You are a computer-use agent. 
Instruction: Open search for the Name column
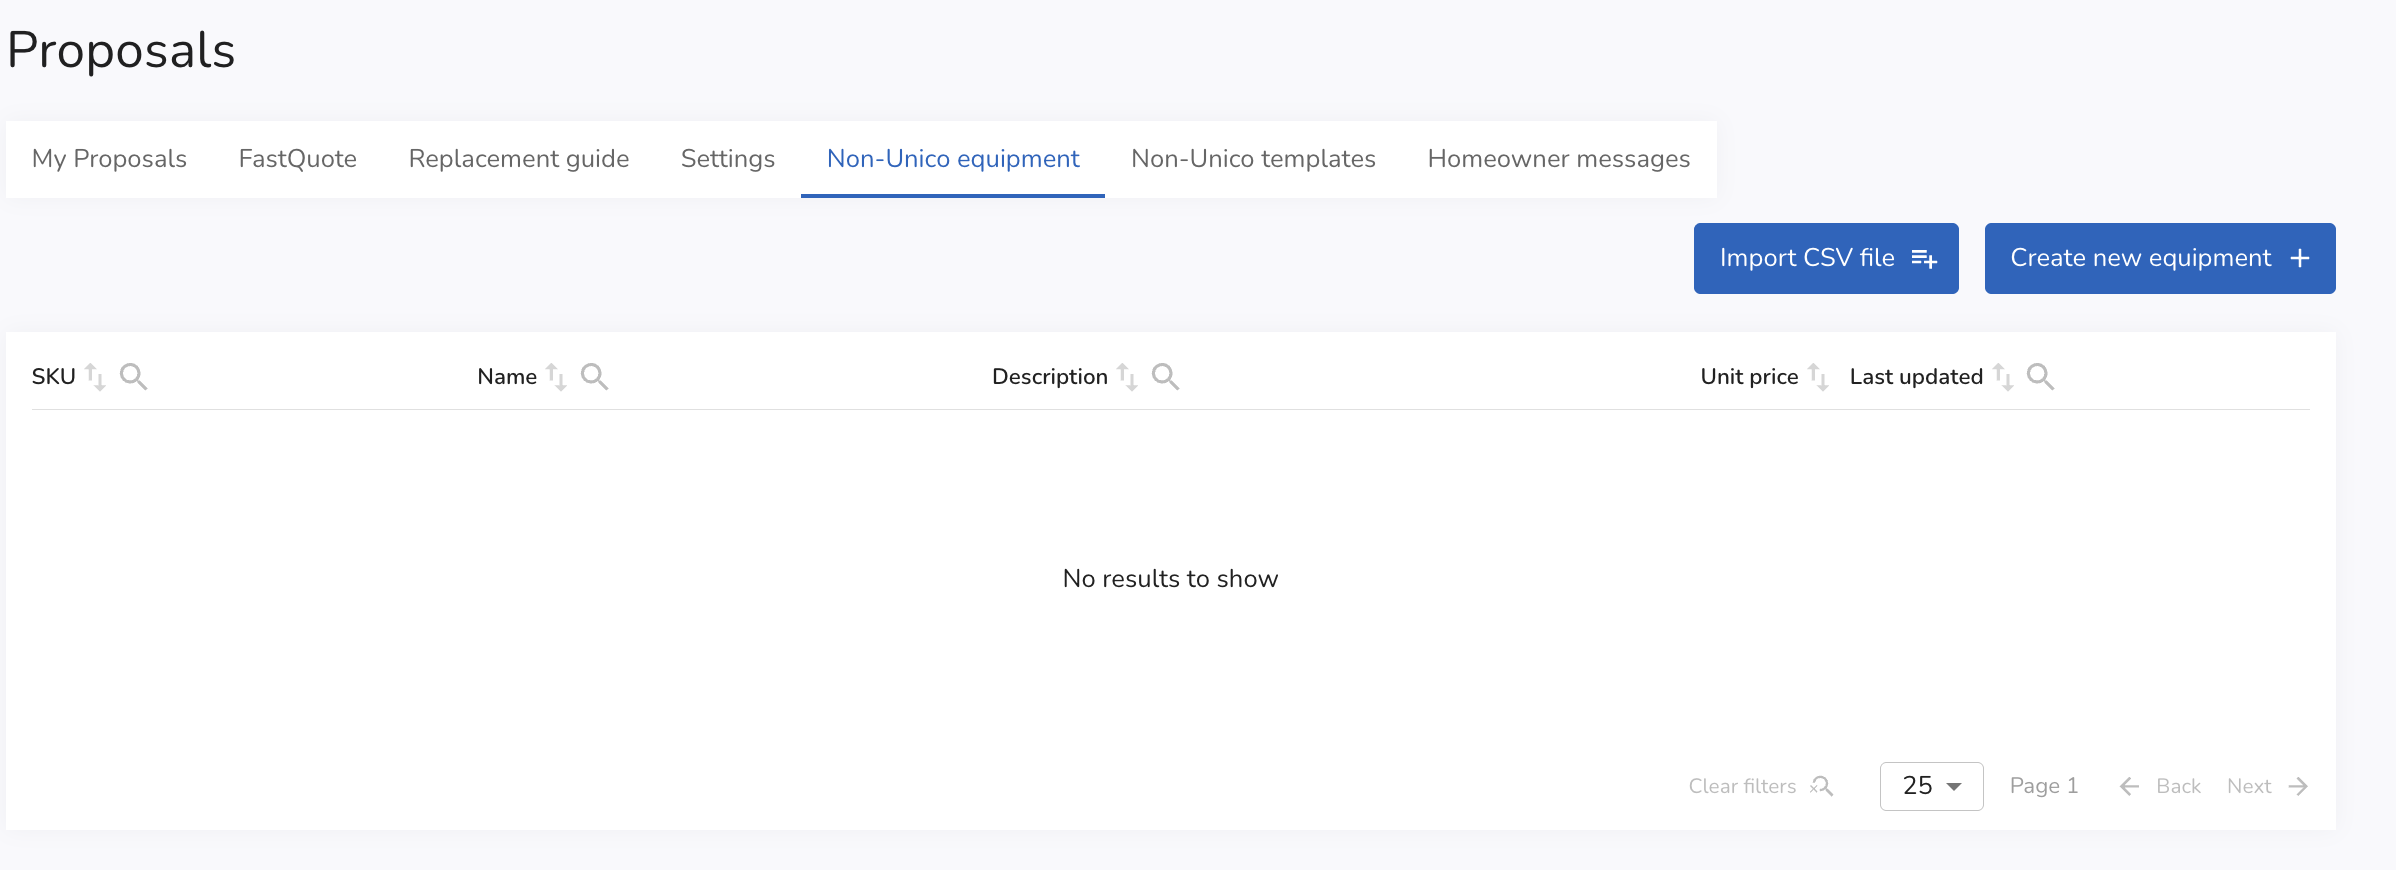point(594,376)
